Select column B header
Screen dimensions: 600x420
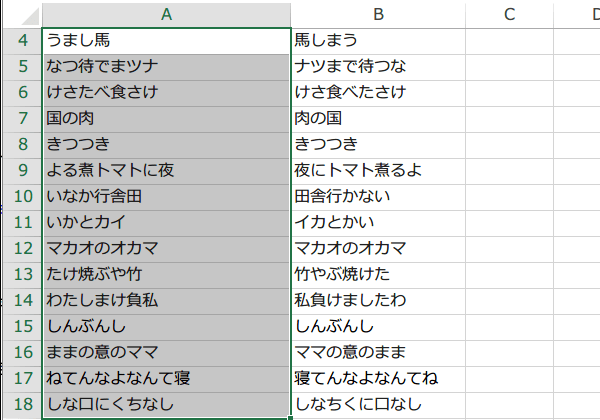click(378, 14)
